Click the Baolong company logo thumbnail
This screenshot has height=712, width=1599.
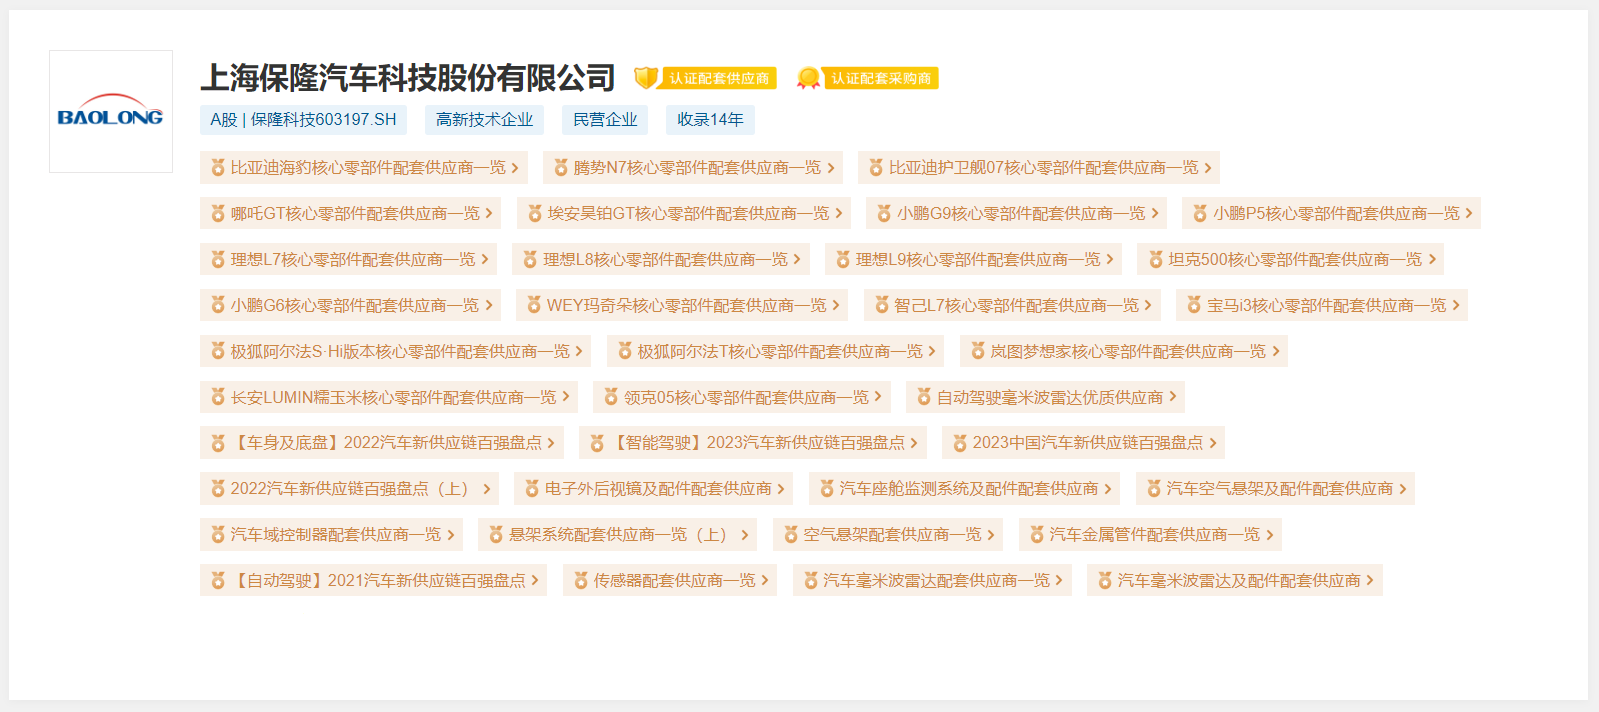pyautogui.click(x=111, y=112)
